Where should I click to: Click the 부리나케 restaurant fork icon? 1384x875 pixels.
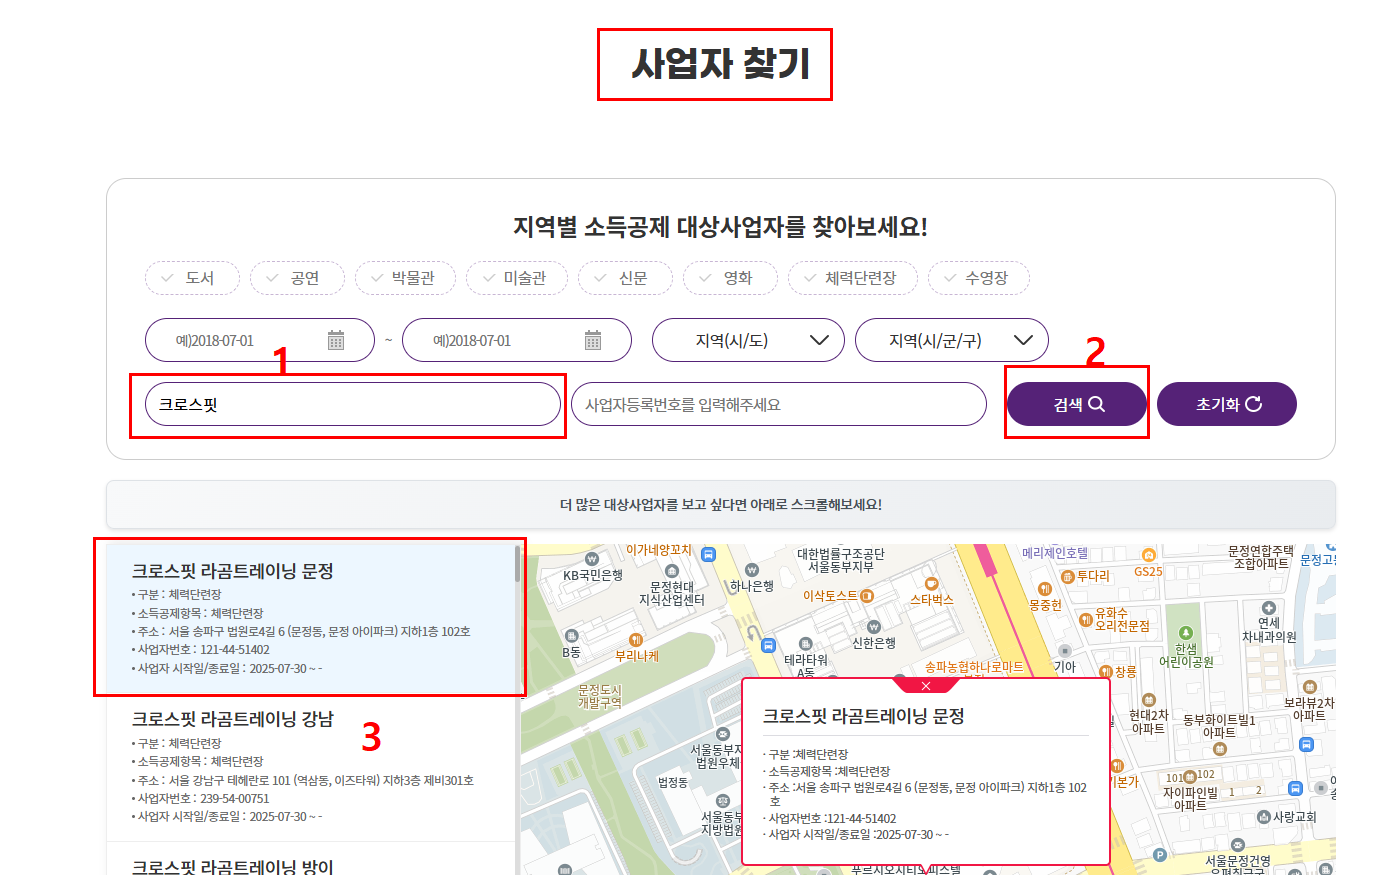pos(636,640)
